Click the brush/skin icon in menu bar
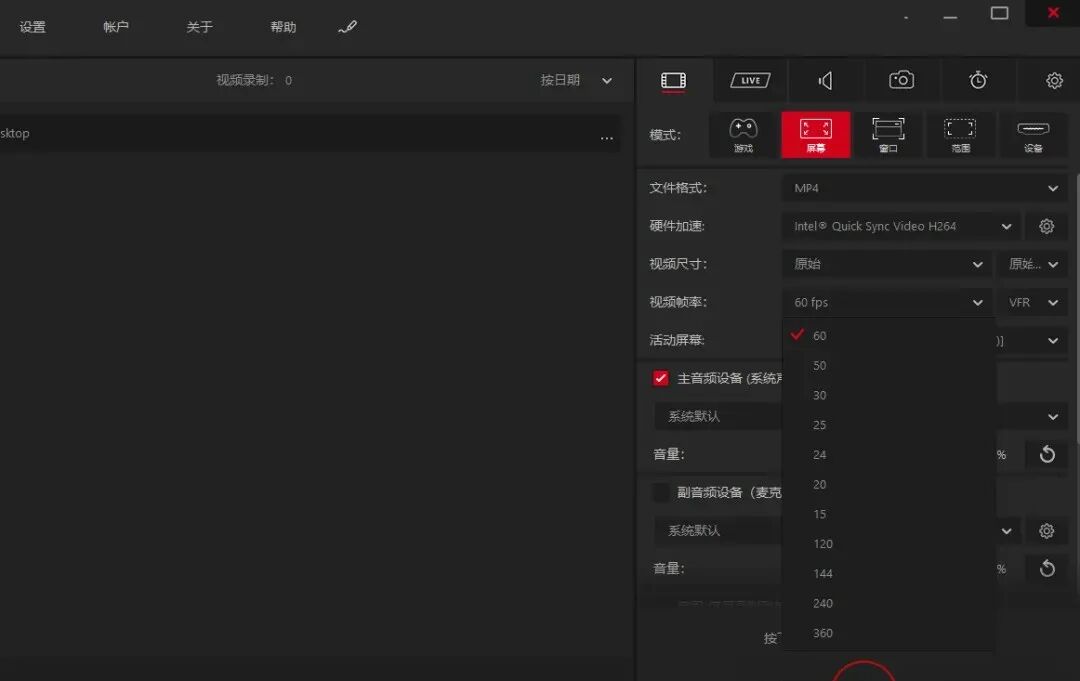Viewport: 1080px width, 681px height. (347, 27)
